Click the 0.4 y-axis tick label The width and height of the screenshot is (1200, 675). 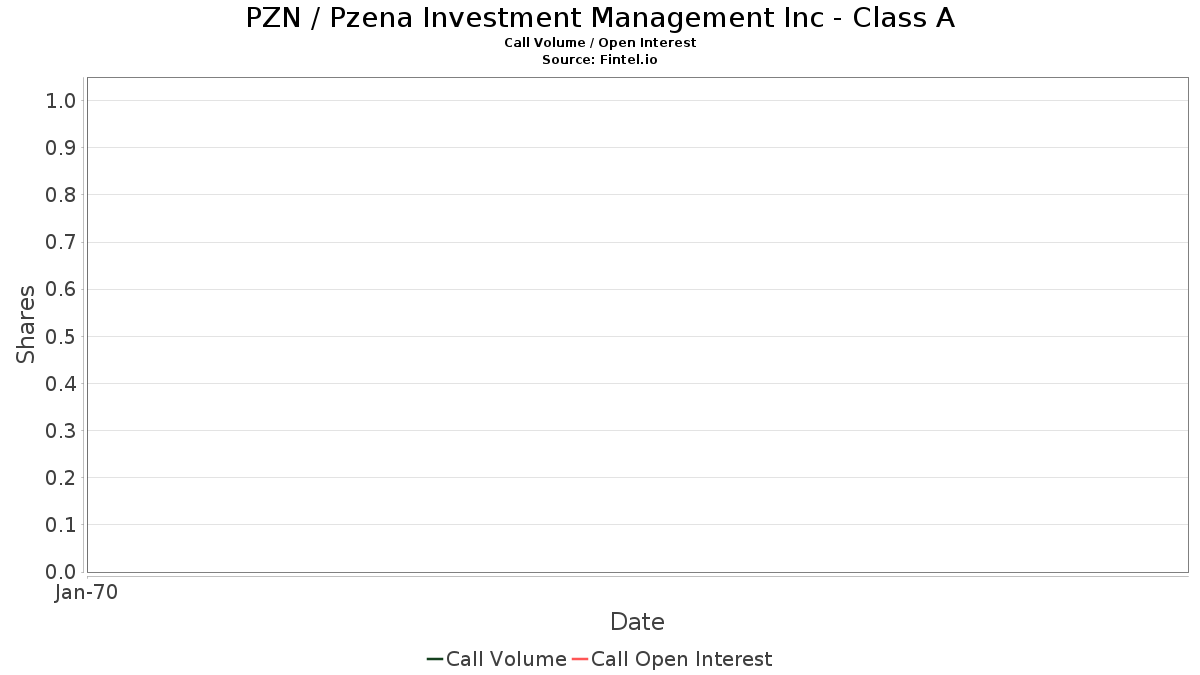pyautogui.click(x=61, y=383)
